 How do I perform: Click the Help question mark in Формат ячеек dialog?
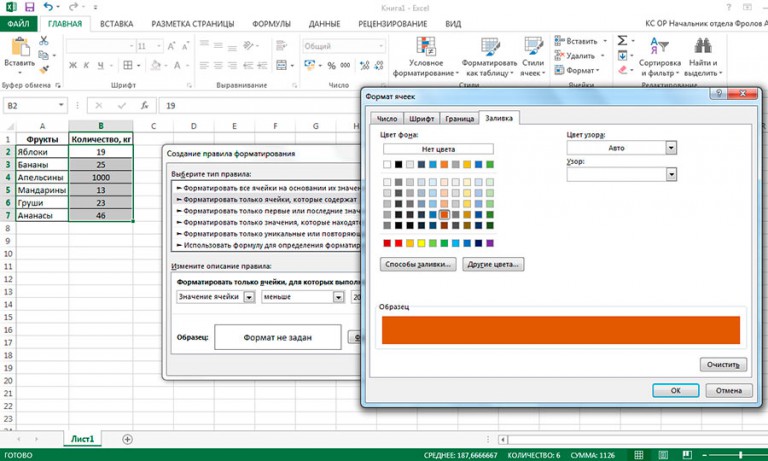[719, 93]
